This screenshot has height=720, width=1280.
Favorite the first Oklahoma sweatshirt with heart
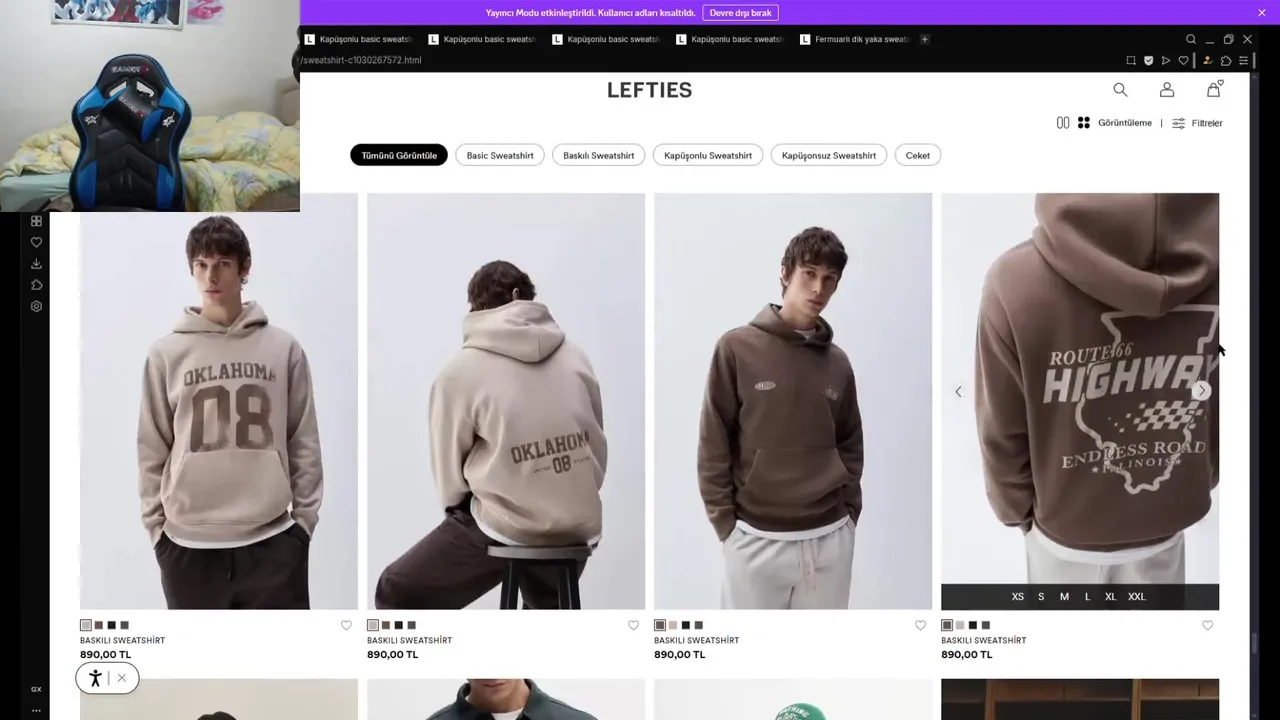coord(346,625)
